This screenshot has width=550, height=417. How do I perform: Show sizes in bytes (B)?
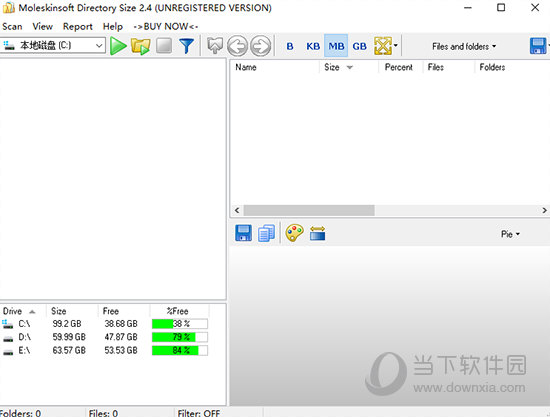click(290, 46)
